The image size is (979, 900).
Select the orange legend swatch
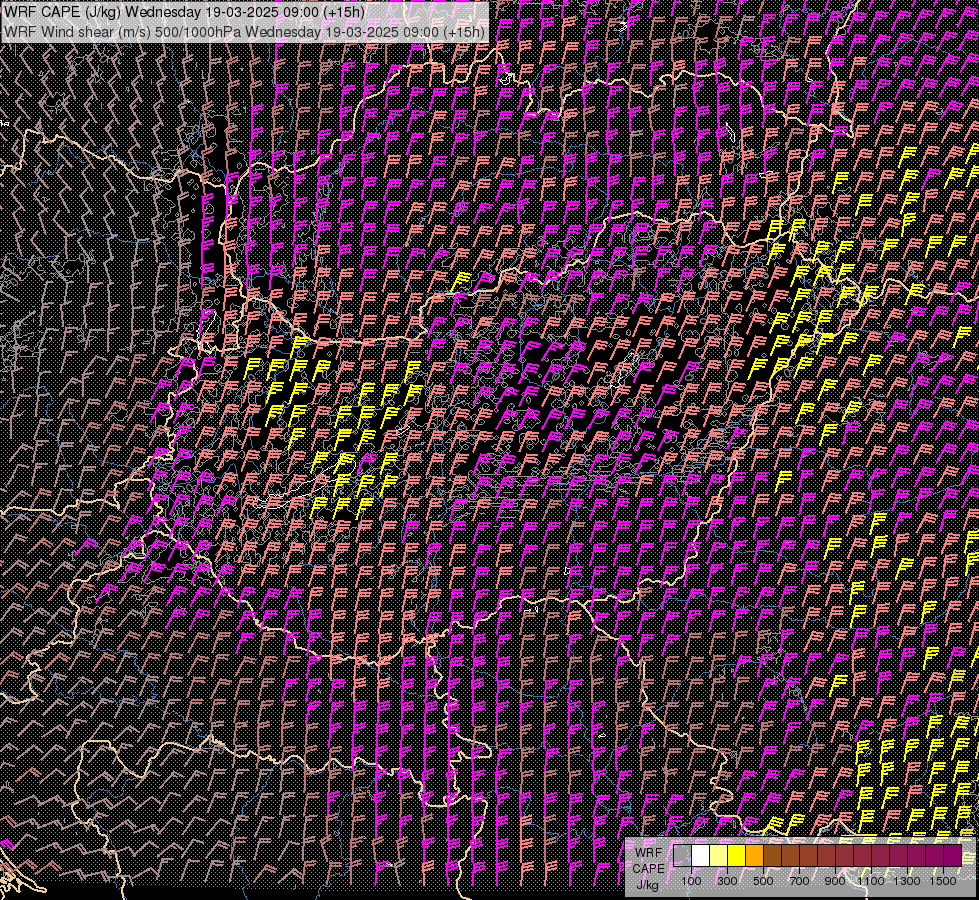point(754,855)
